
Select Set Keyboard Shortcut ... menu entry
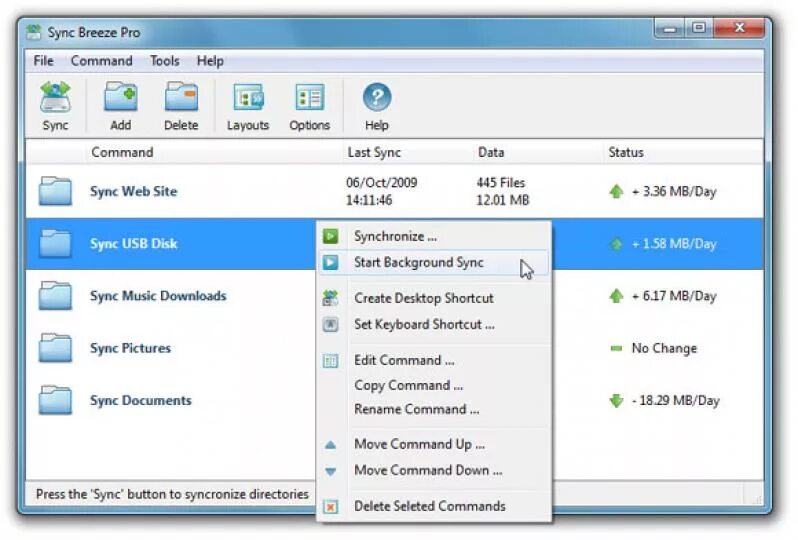434,324
